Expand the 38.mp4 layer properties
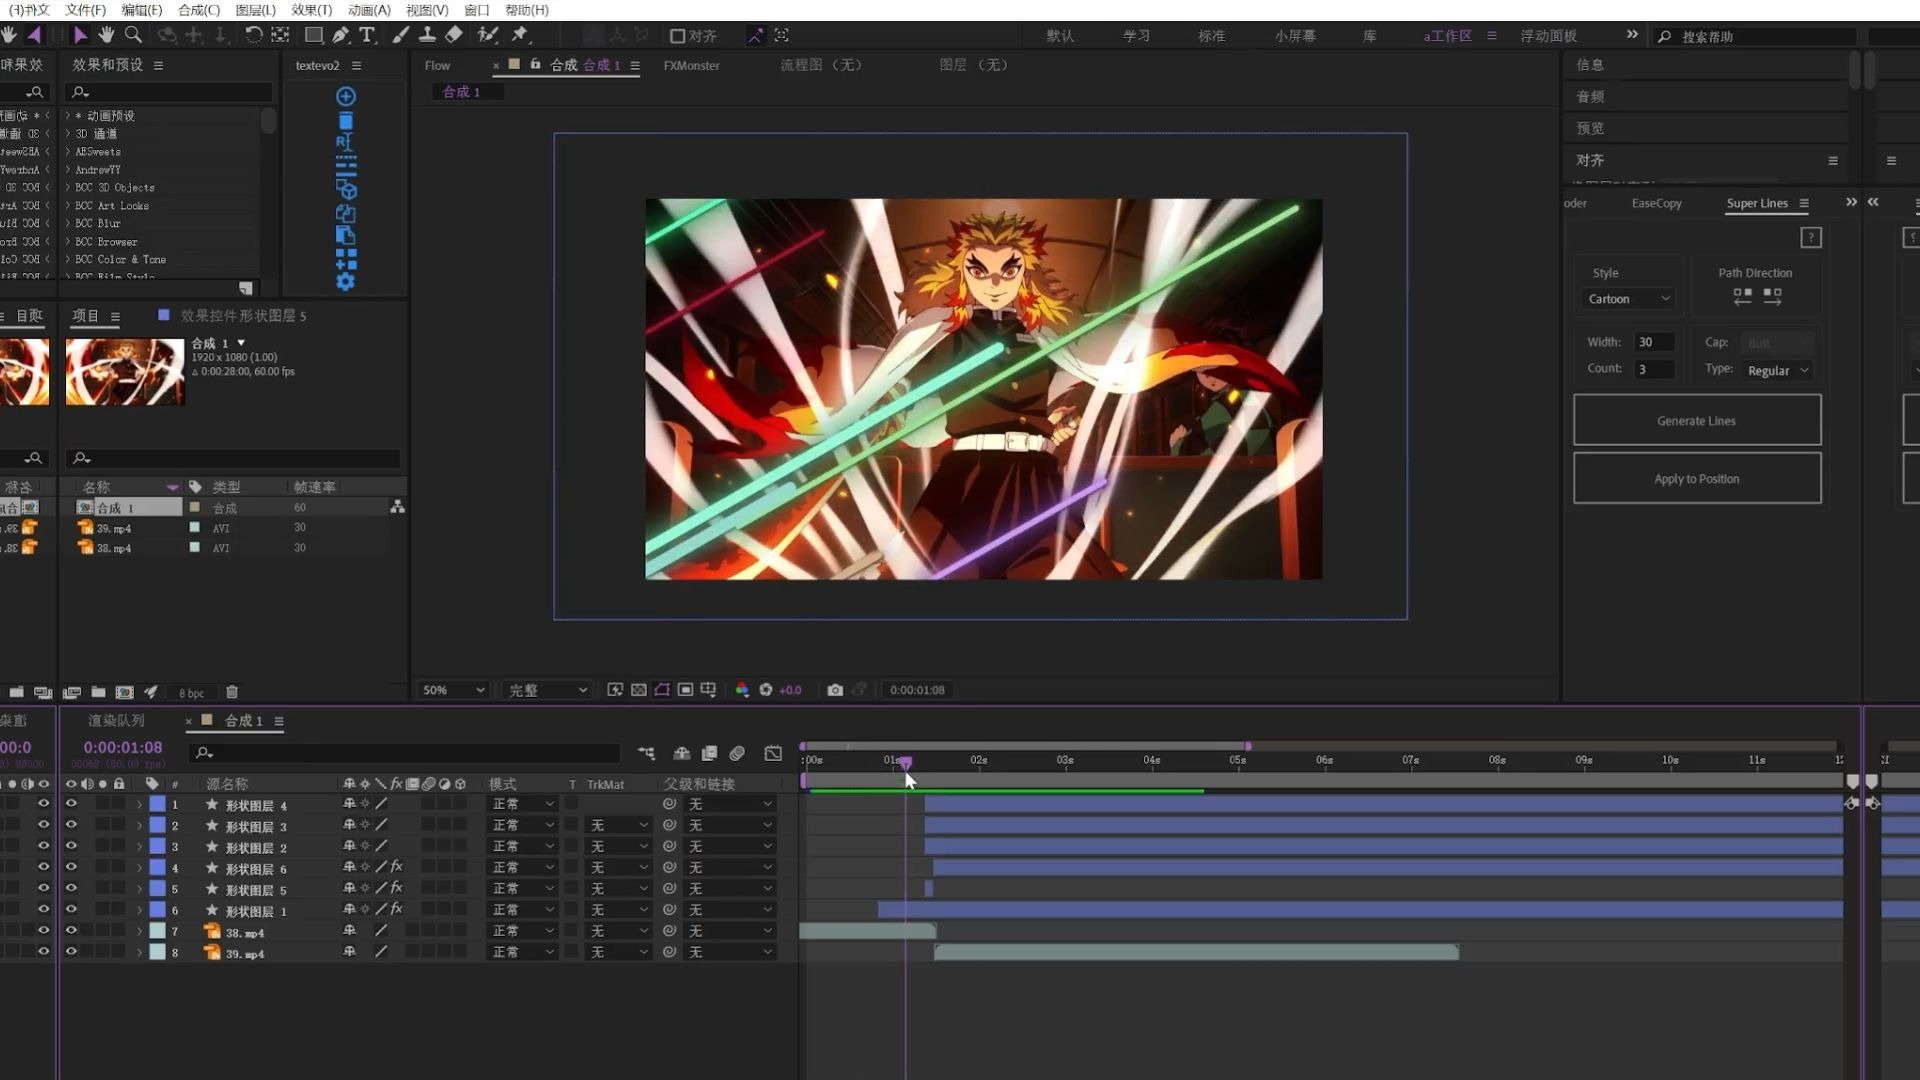 [139, 932]
